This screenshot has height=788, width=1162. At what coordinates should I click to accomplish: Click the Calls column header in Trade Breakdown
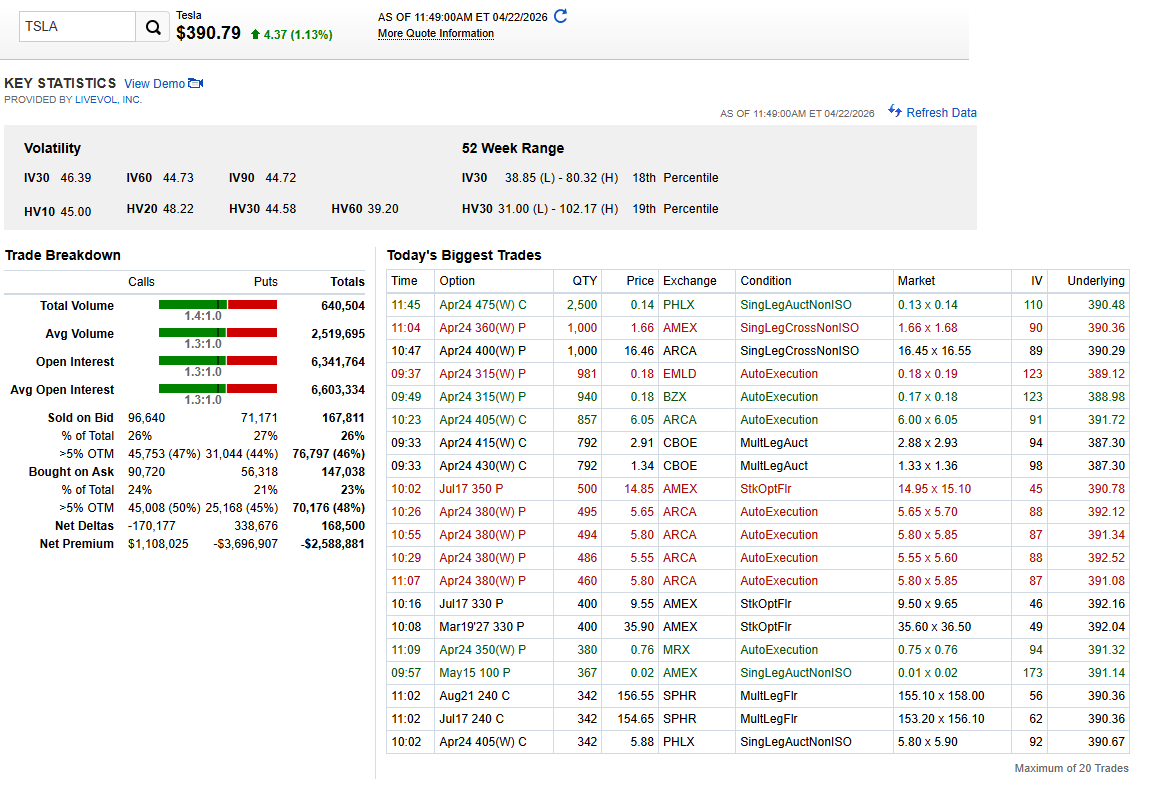coord(141,282)
